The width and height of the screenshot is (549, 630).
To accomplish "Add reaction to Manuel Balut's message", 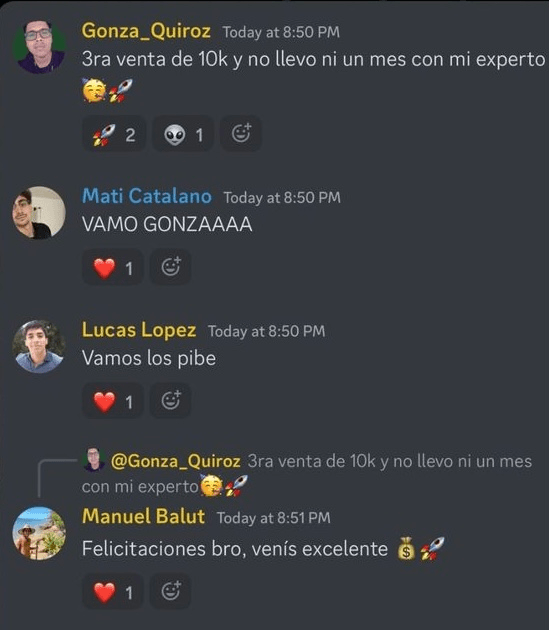I will click(170, 592).
